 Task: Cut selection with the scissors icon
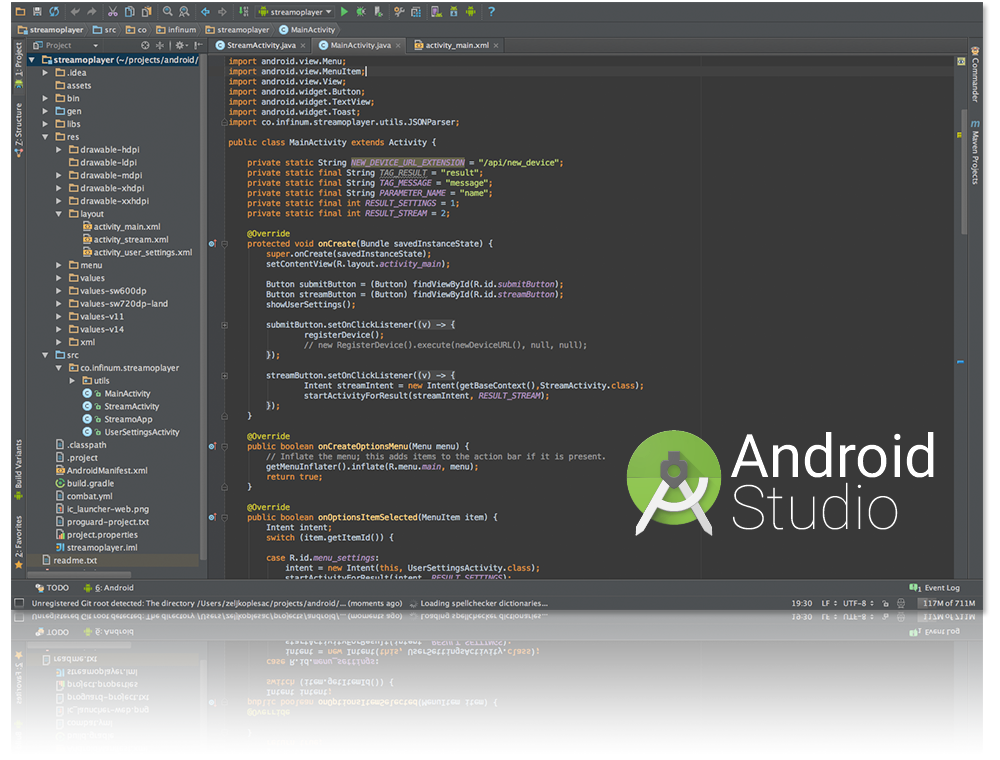113,11
